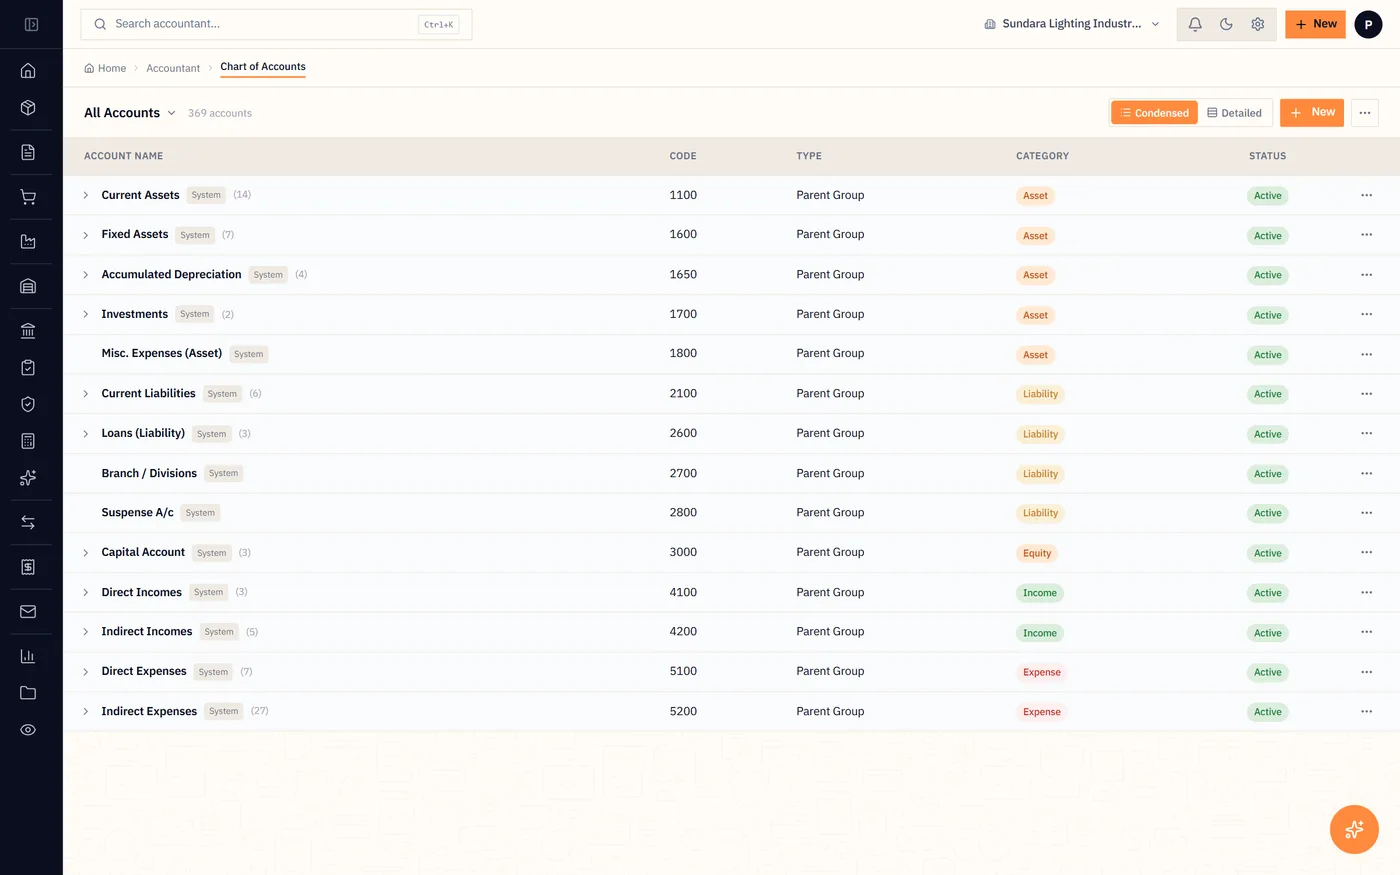Expand the Capital Account group
1400x875 pixels.
pyautogui.click(x=86, y=553)
